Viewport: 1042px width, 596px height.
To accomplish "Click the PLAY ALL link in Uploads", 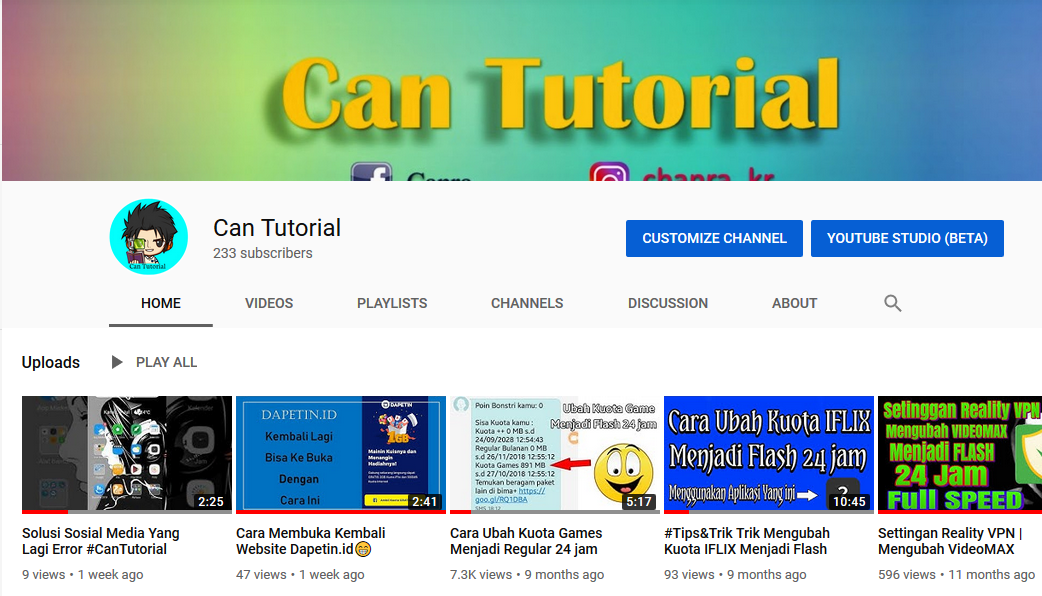I will [166, 362].
